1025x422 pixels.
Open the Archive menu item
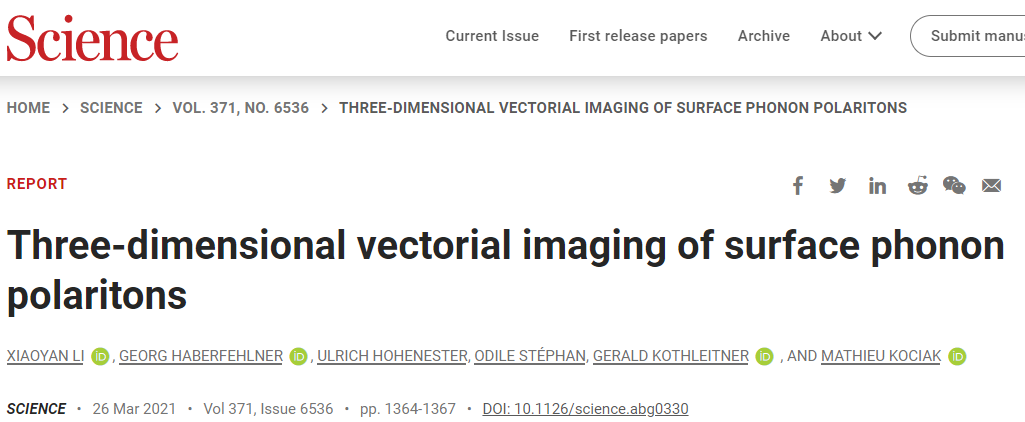764,36
